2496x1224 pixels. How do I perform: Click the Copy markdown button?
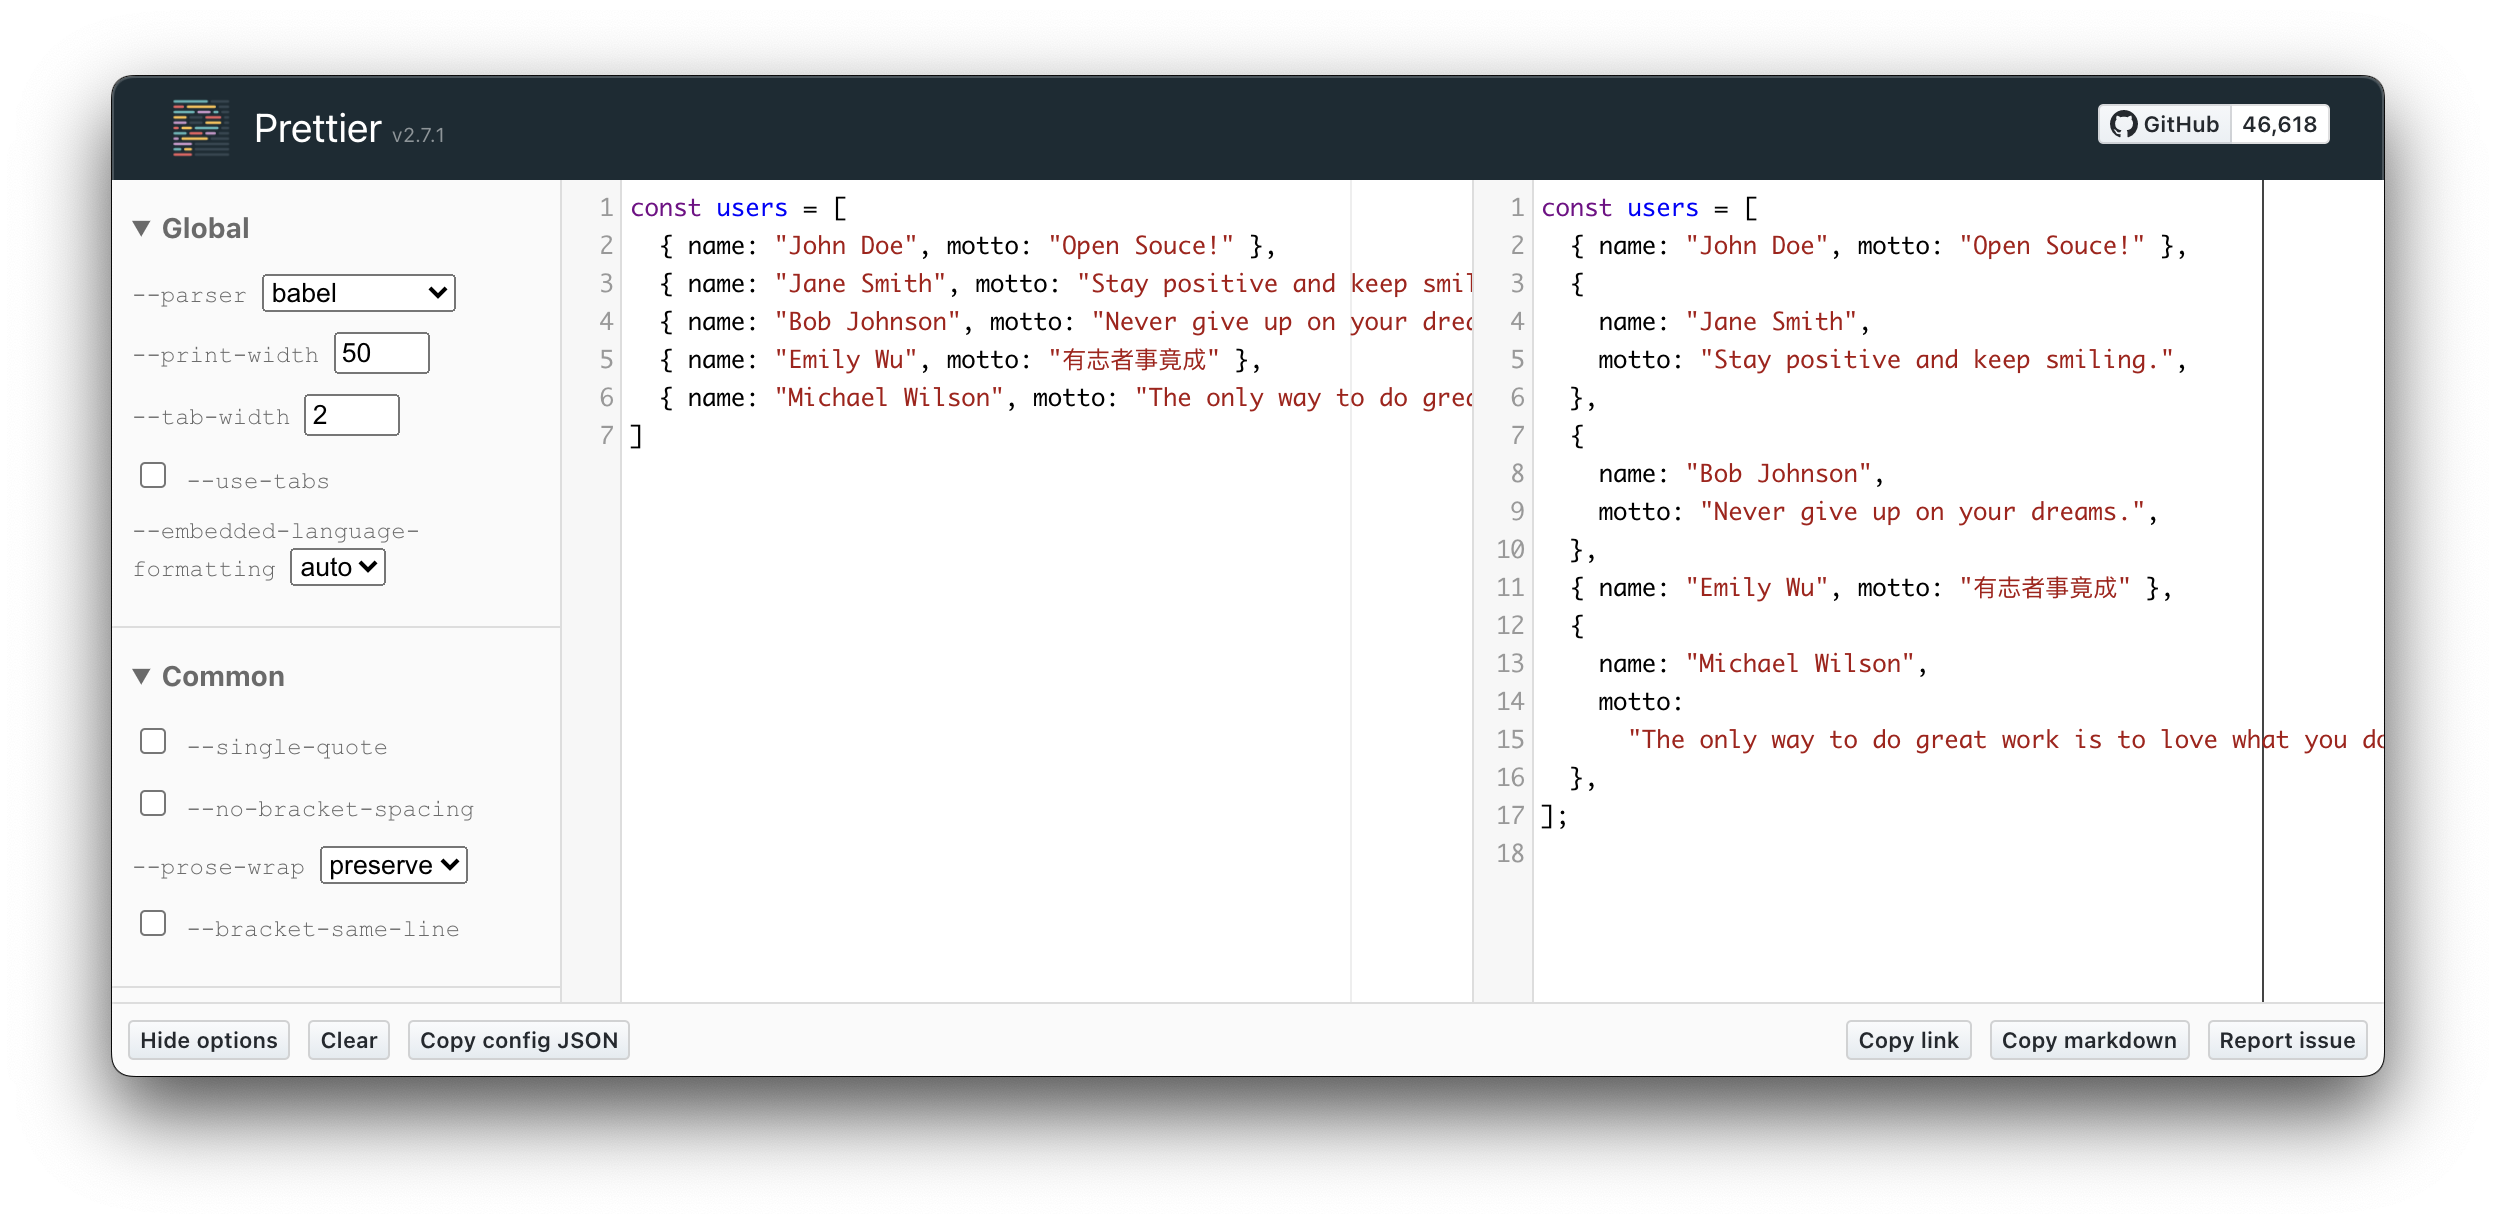coord(2089,1040)
